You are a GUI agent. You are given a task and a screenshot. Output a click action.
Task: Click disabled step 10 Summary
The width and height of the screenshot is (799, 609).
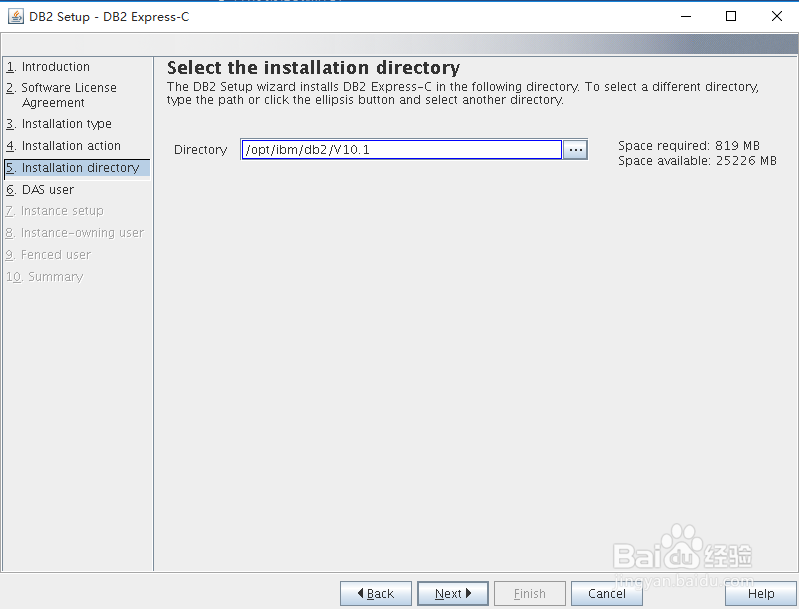point(44,276)
